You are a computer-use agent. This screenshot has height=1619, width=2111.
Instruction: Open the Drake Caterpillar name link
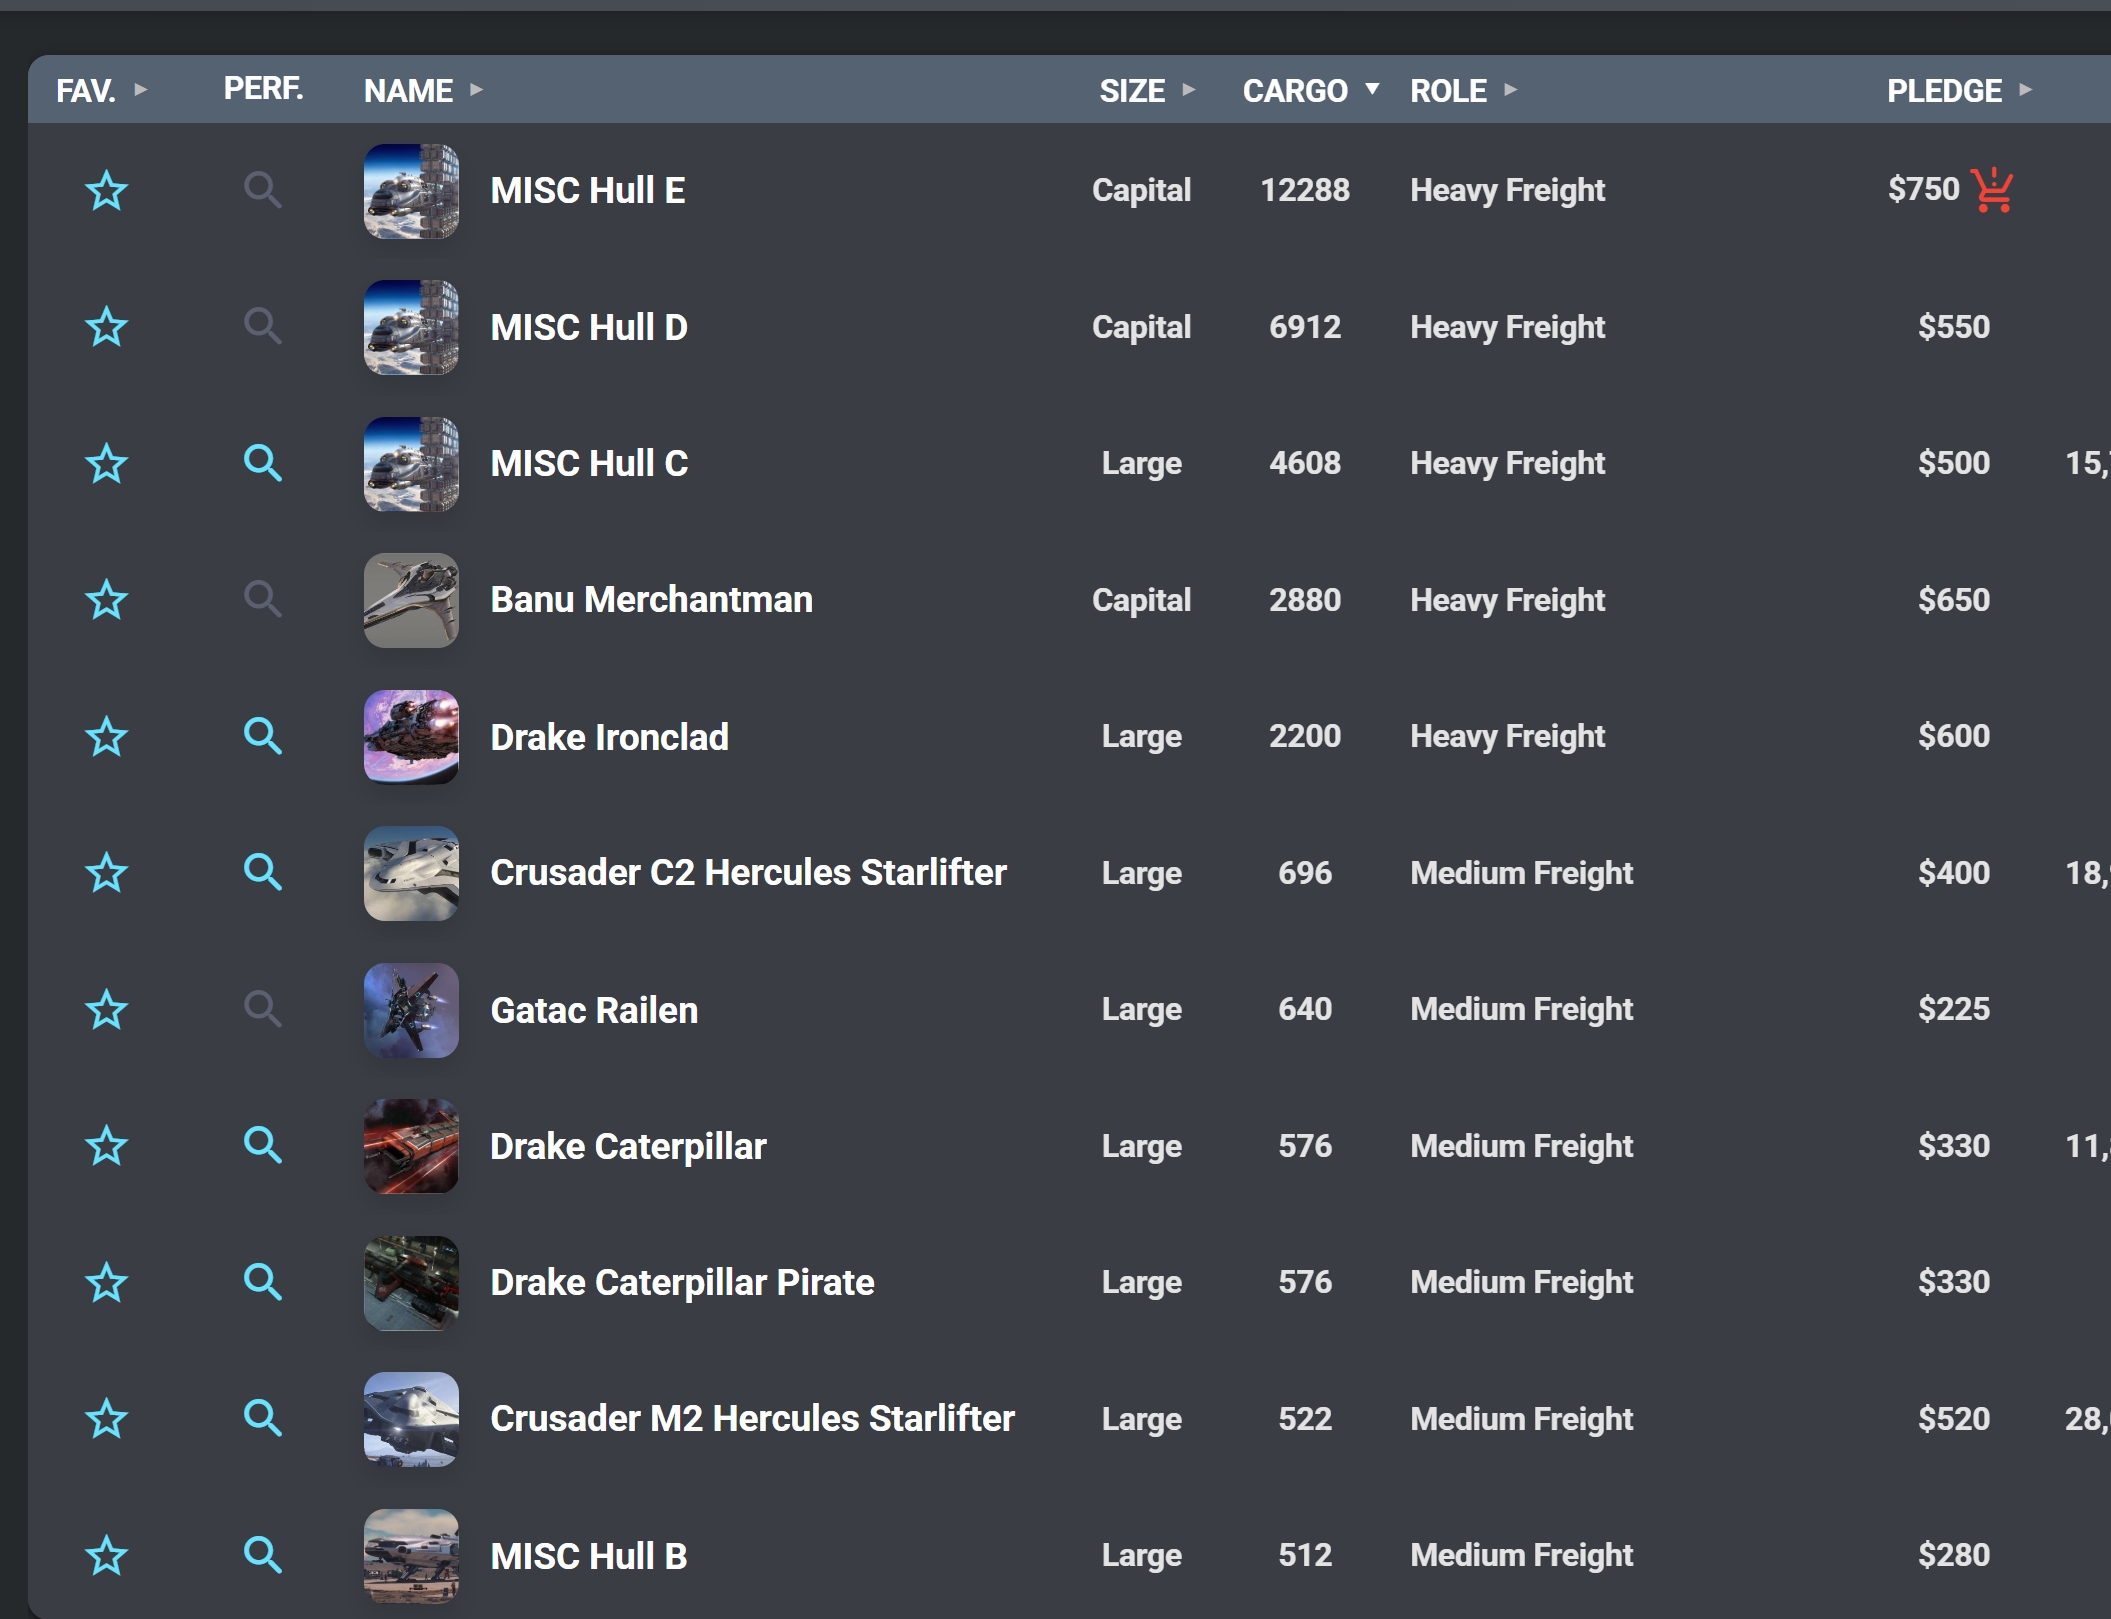click(628, 1146)
